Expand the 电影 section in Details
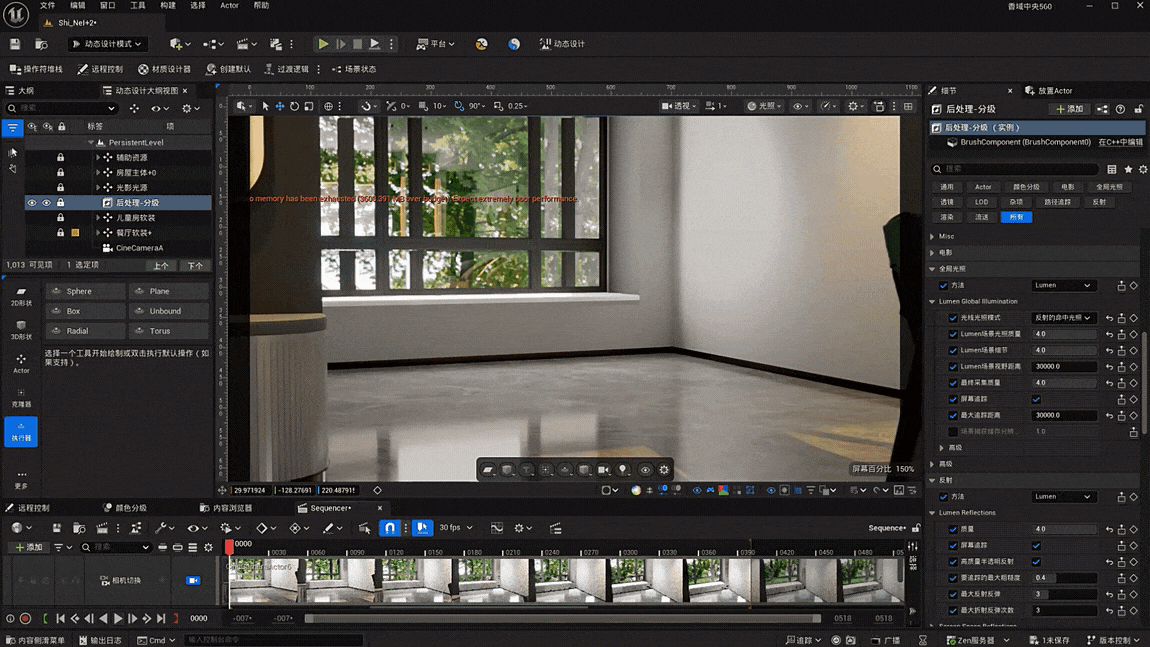This screenshot has width=1150, height=647. pos(932,252)
